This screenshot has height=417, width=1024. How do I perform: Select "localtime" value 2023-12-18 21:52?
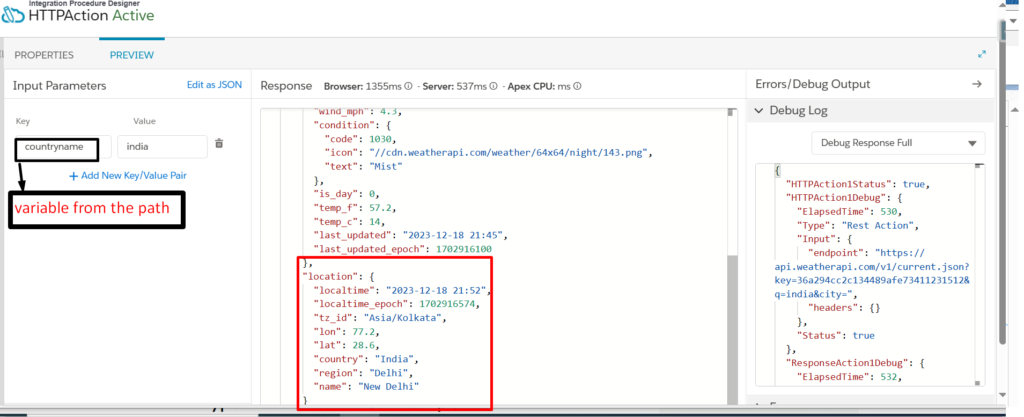(435, 290)
